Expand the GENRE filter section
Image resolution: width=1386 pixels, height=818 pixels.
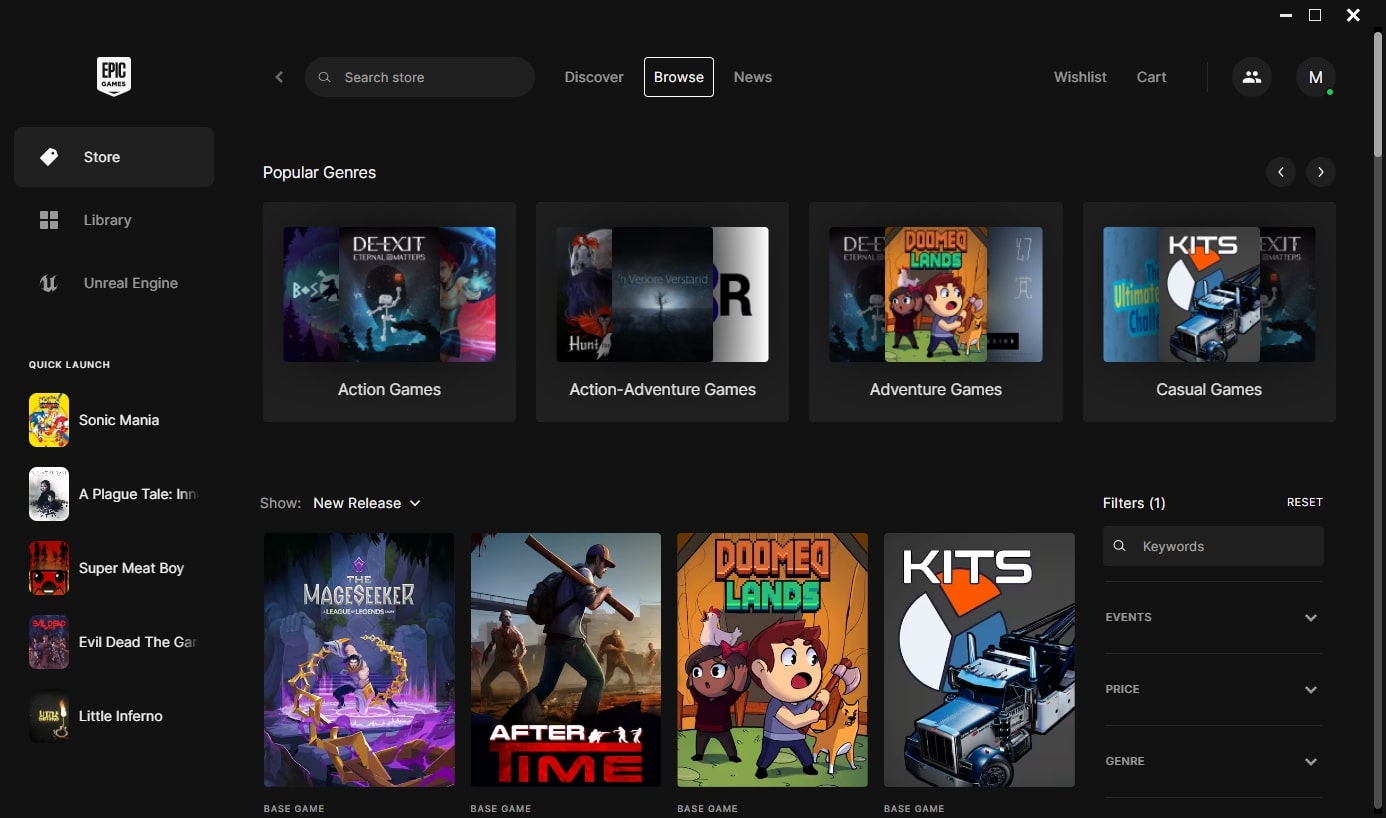(1213, 761)
